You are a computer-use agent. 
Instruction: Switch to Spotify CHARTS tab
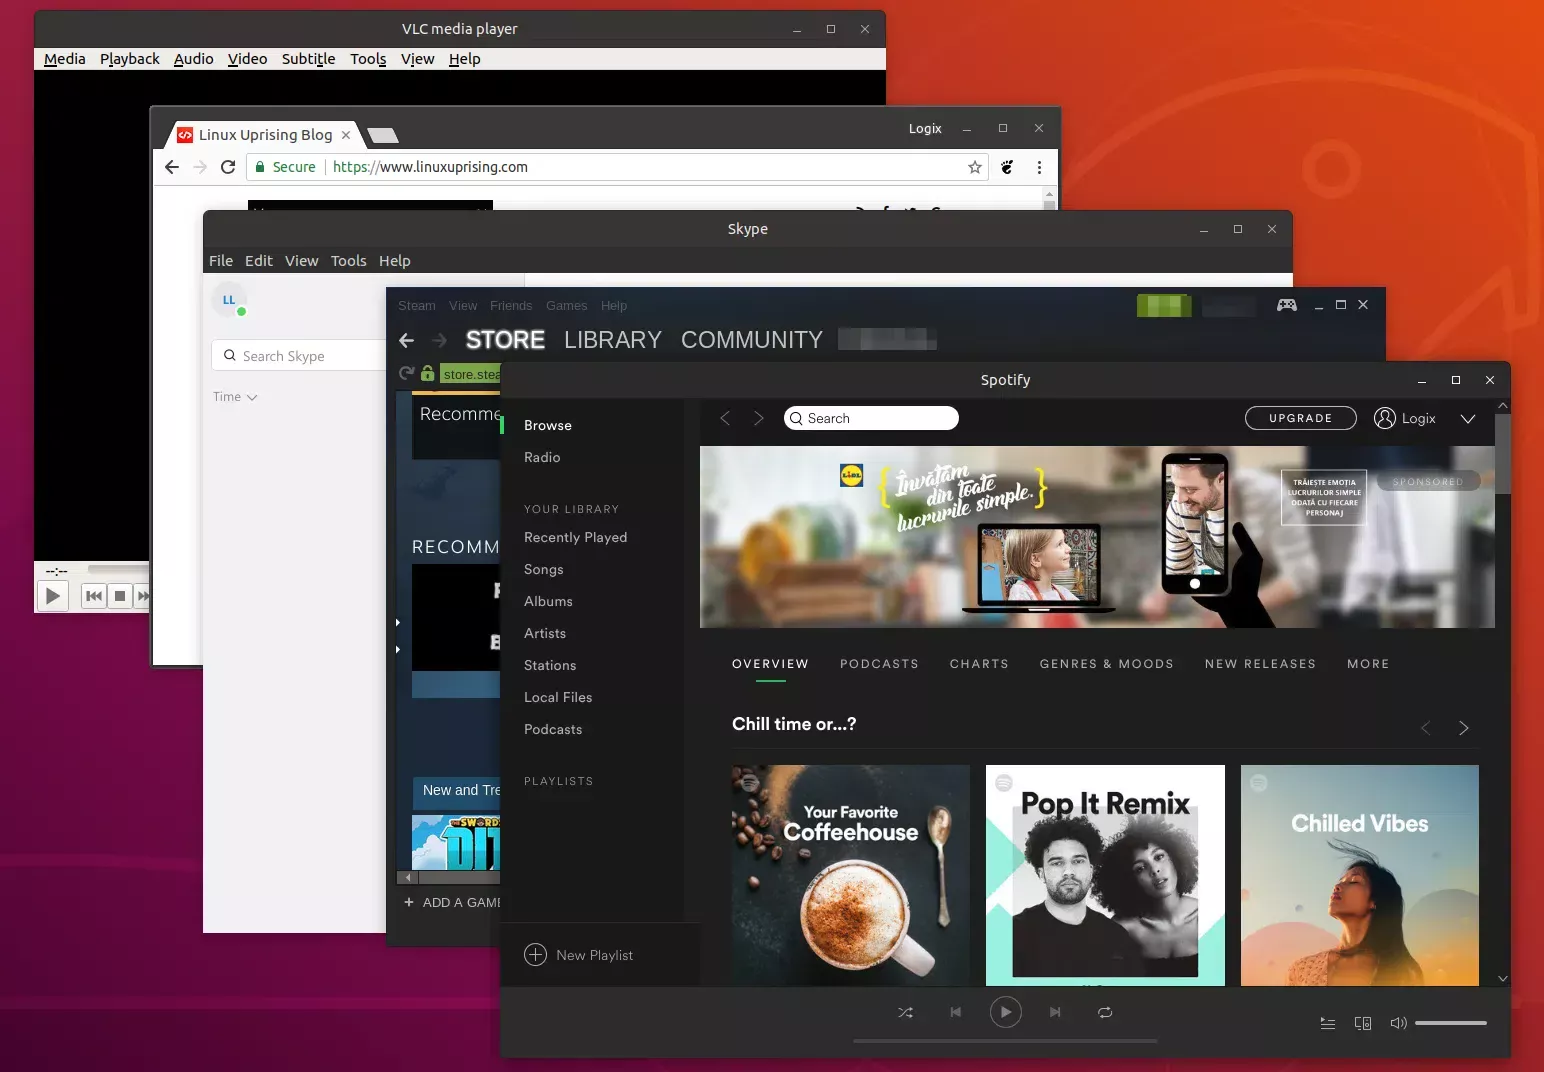[979, 664]
